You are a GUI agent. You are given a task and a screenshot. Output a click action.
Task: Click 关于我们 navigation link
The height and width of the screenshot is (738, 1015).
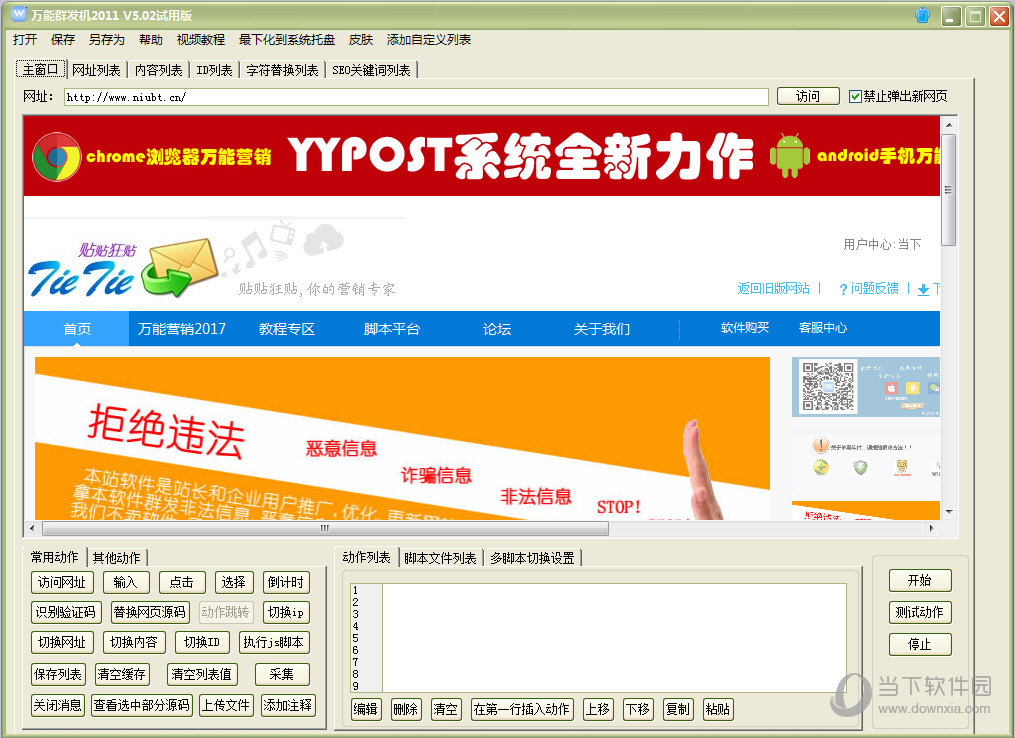click(x=601, y=329)
